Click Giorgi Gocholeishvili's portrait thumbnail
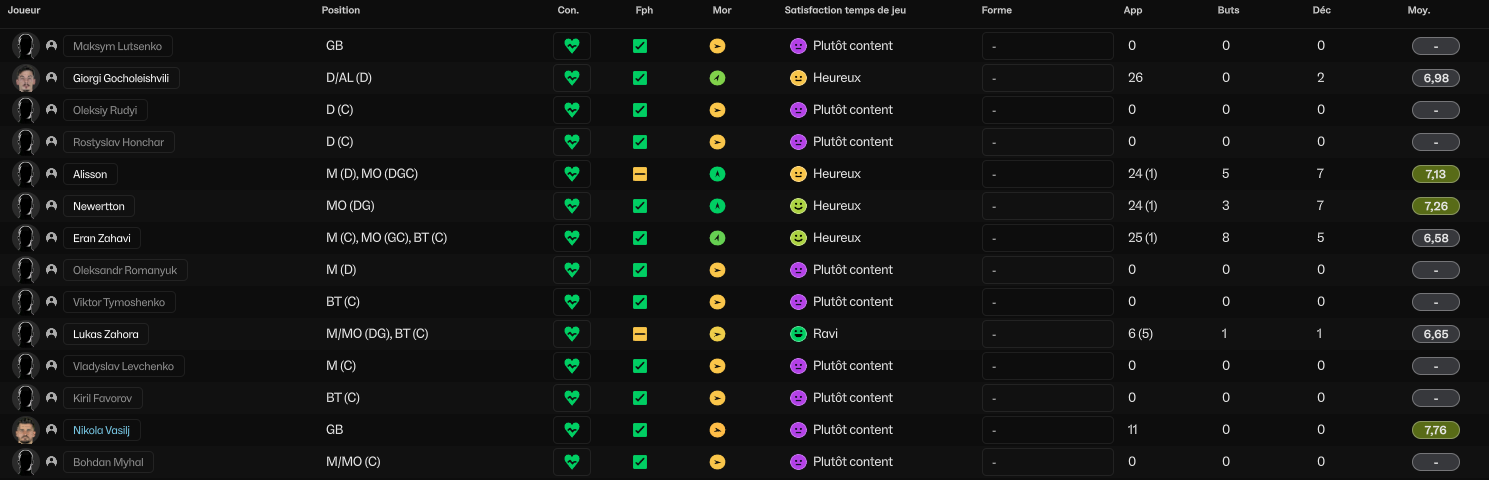 point(26,78)
